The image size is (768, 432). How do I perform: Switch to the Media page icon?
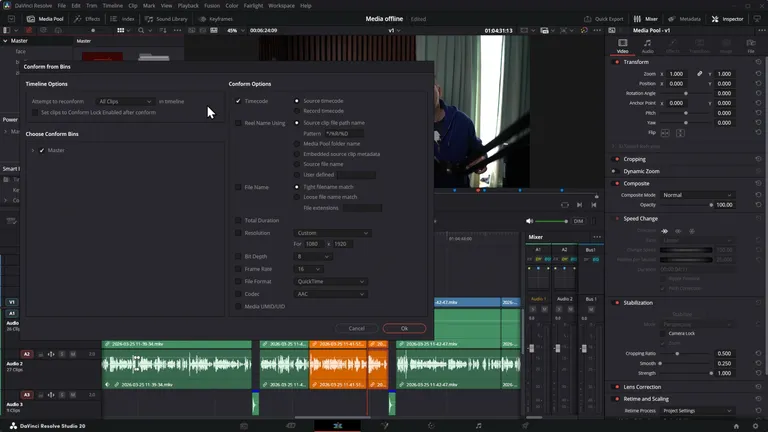tap(244, 426)
